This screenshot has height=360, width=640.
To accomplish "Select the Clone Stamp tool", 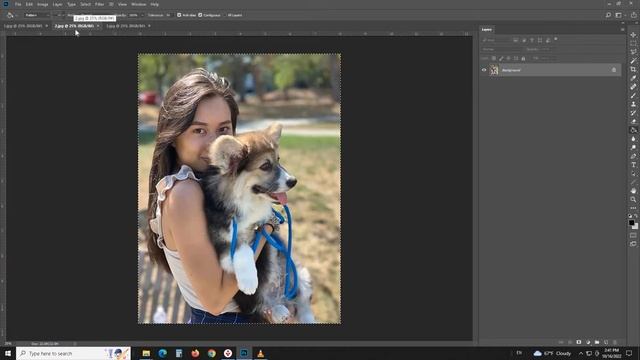I will 633,104.
